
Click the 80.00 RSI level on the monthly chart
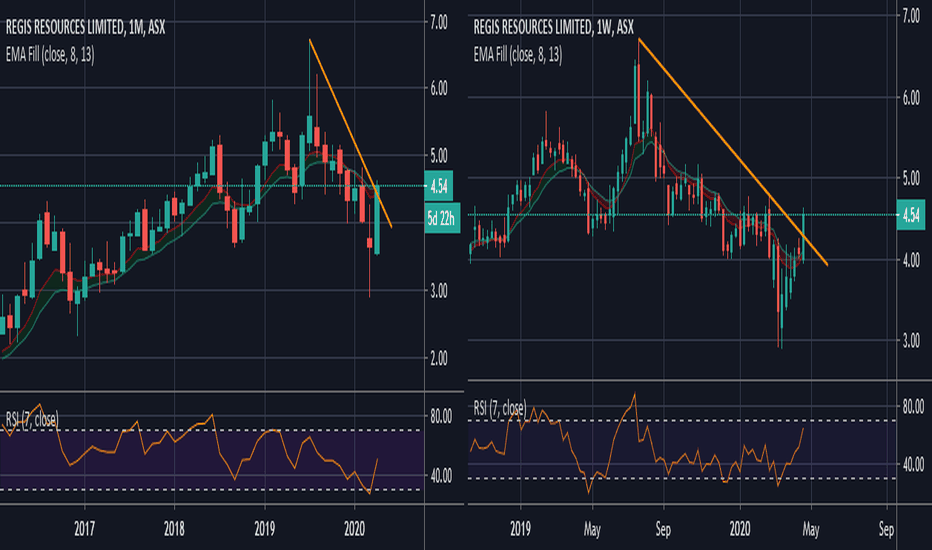(440, 416)
